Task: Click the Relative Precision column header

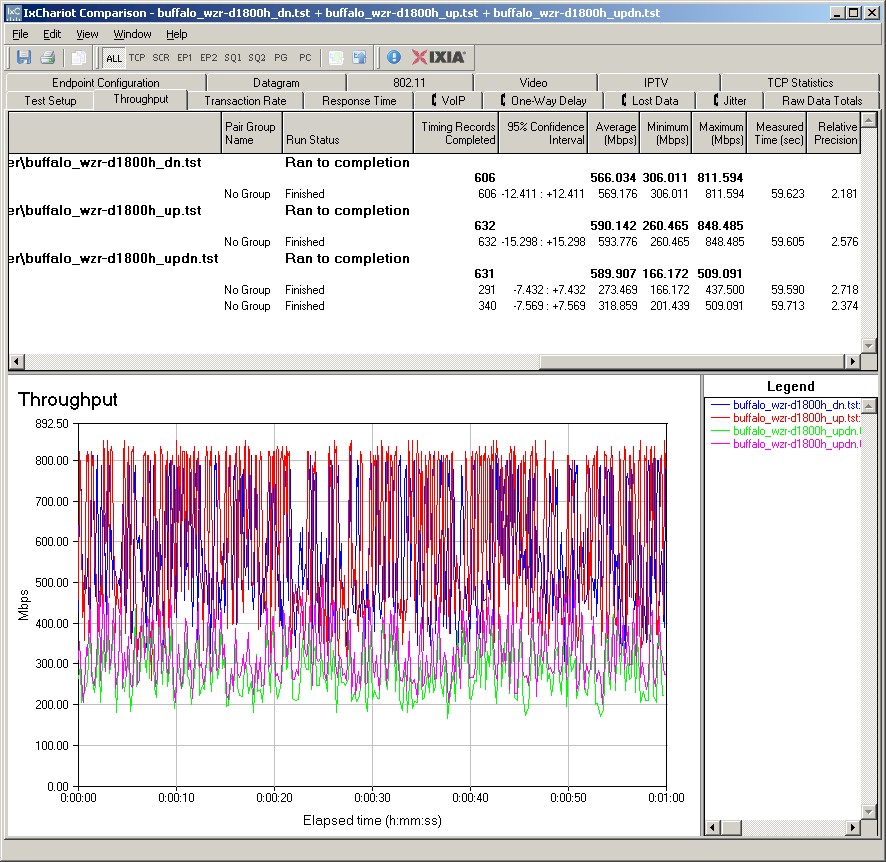Action: (x=833, y=133)
